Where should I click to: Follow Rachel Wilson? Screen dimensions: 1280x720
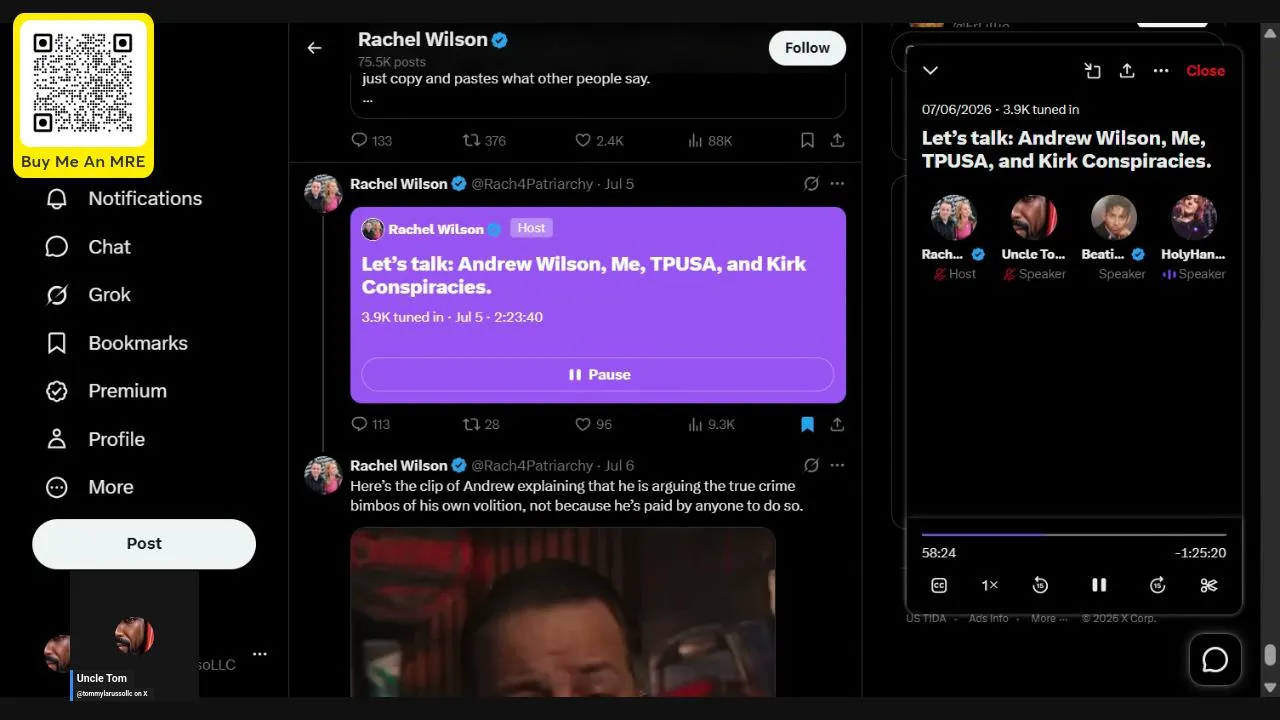(x=807, y=48)
